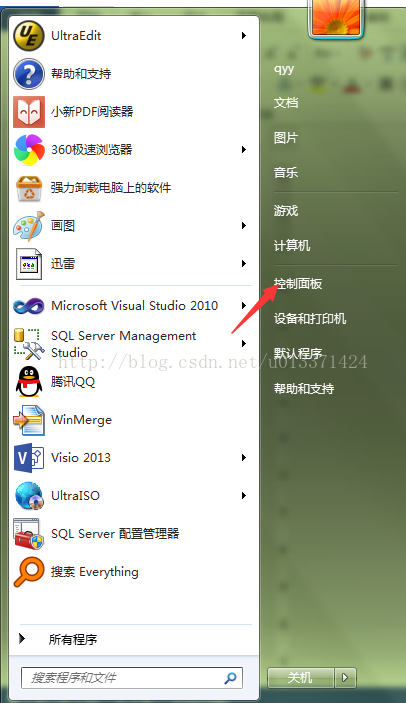Select the 搜索 Everything label
This screenshot has width=406, height=703.
pos(95,572)
